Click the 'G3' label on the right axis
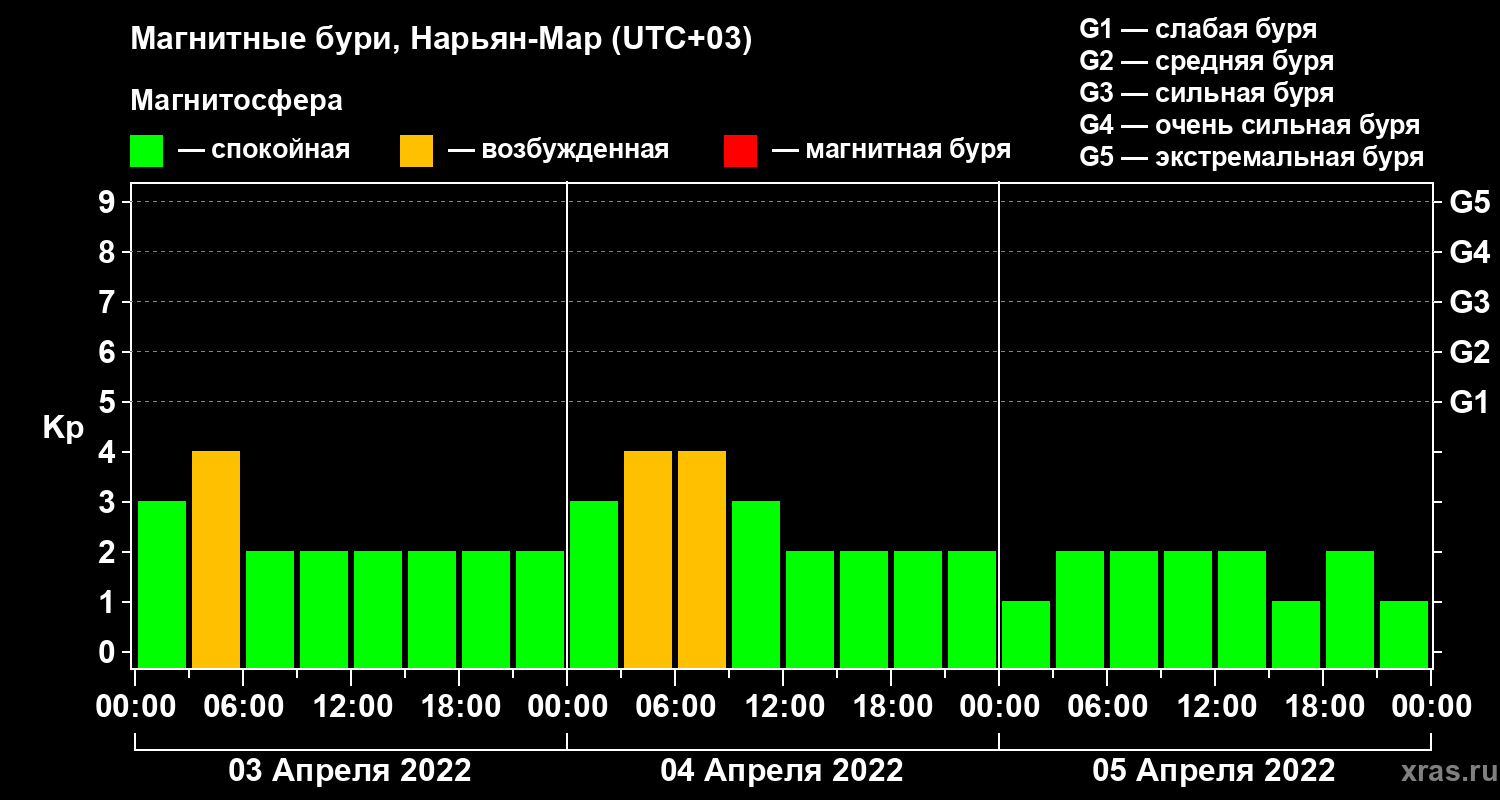The width and height of the screenshot is (1500, 800). click(1470, 302)
